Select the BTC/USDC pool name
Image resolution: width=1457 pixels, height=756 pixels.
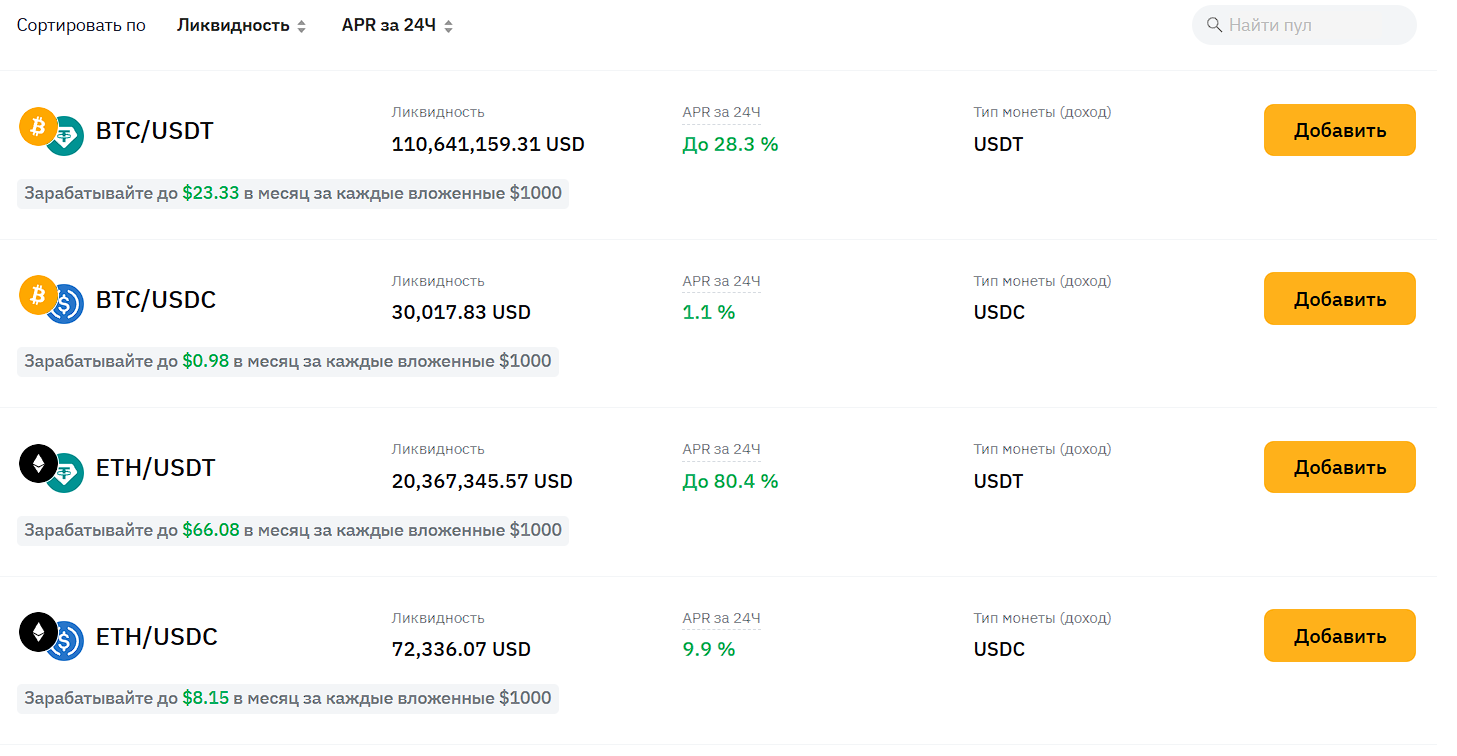point(156,299)
